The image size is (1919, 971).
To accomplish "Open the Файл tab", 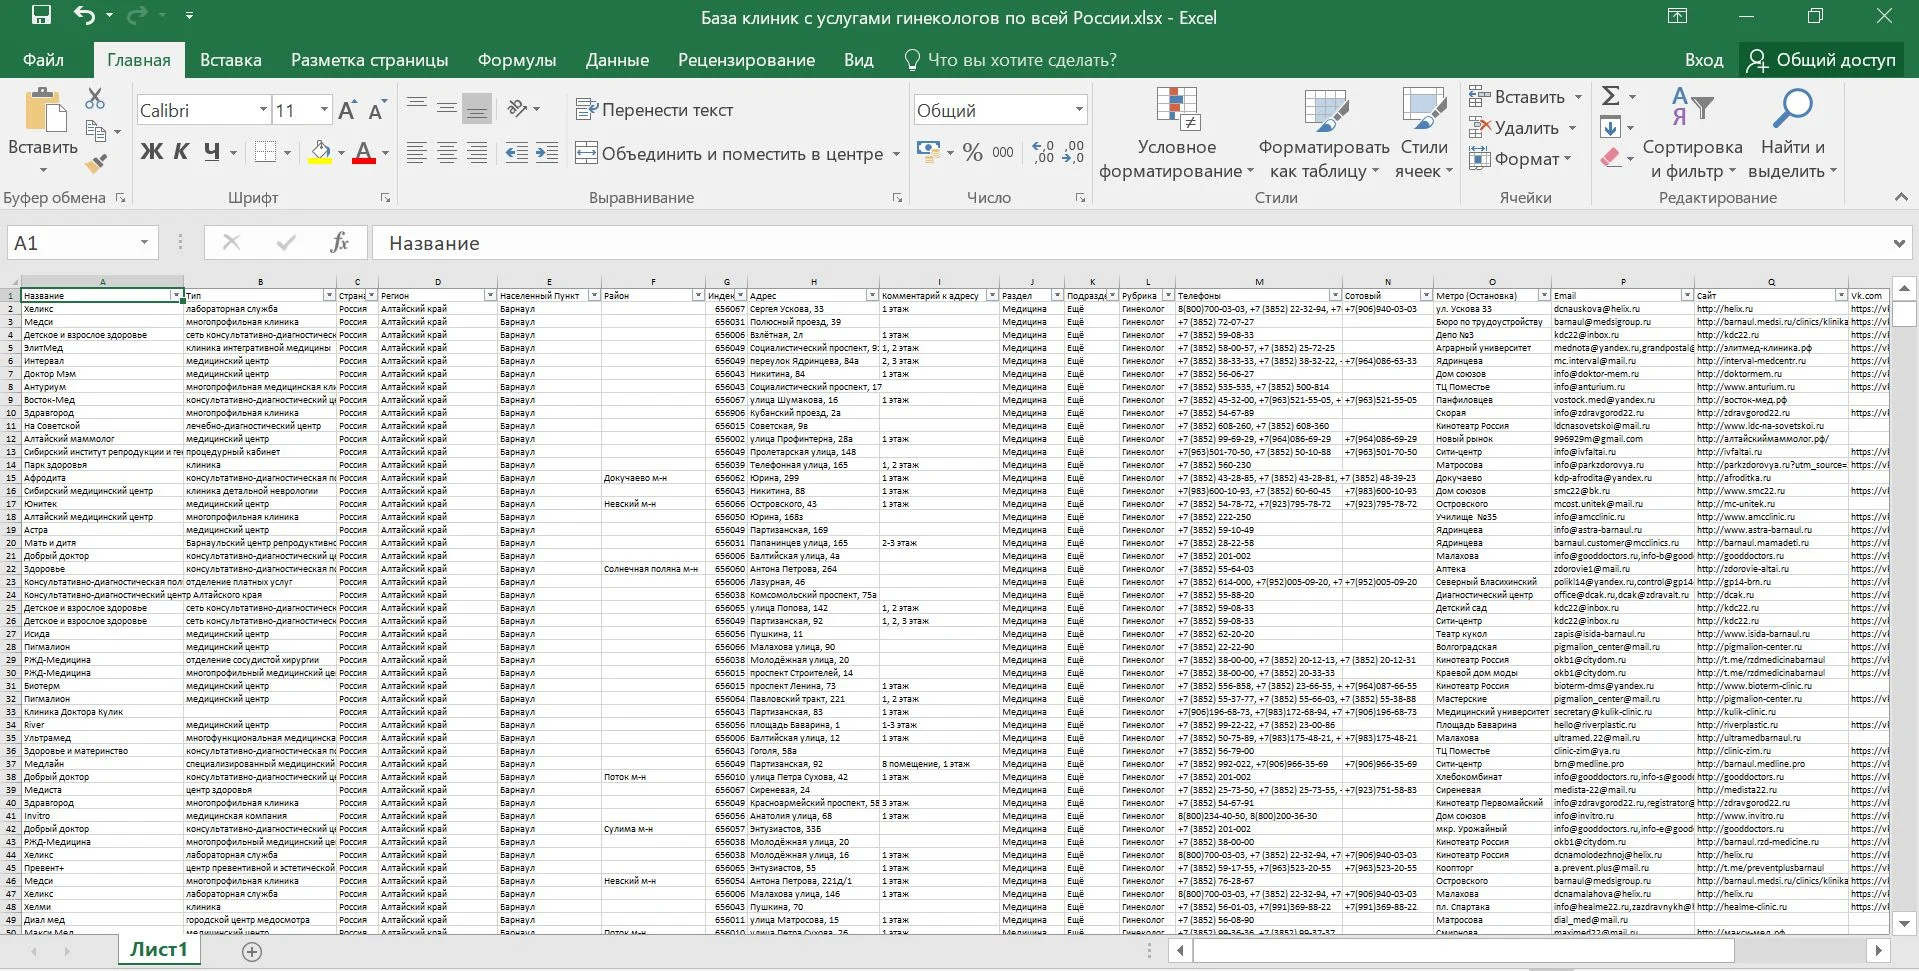I will click(43, 60).
